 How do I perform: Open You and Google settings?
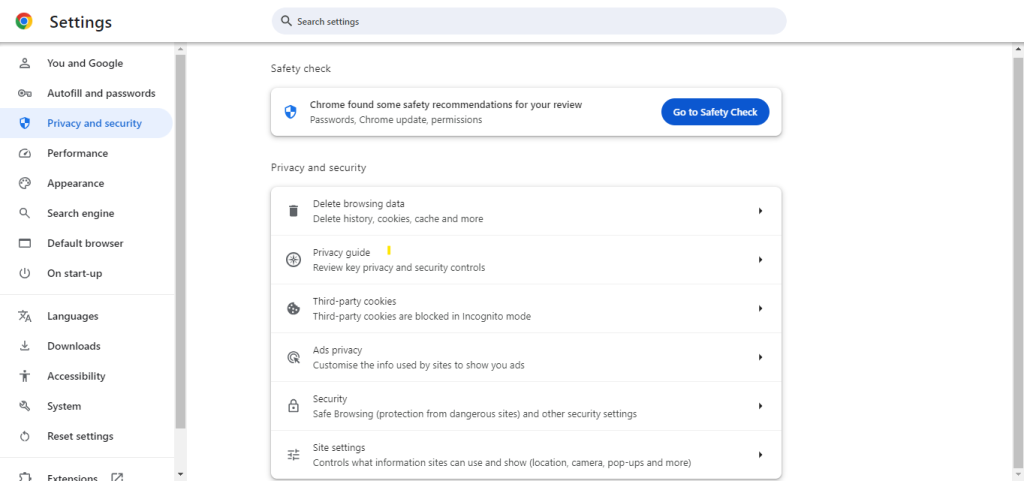(86, 63)
